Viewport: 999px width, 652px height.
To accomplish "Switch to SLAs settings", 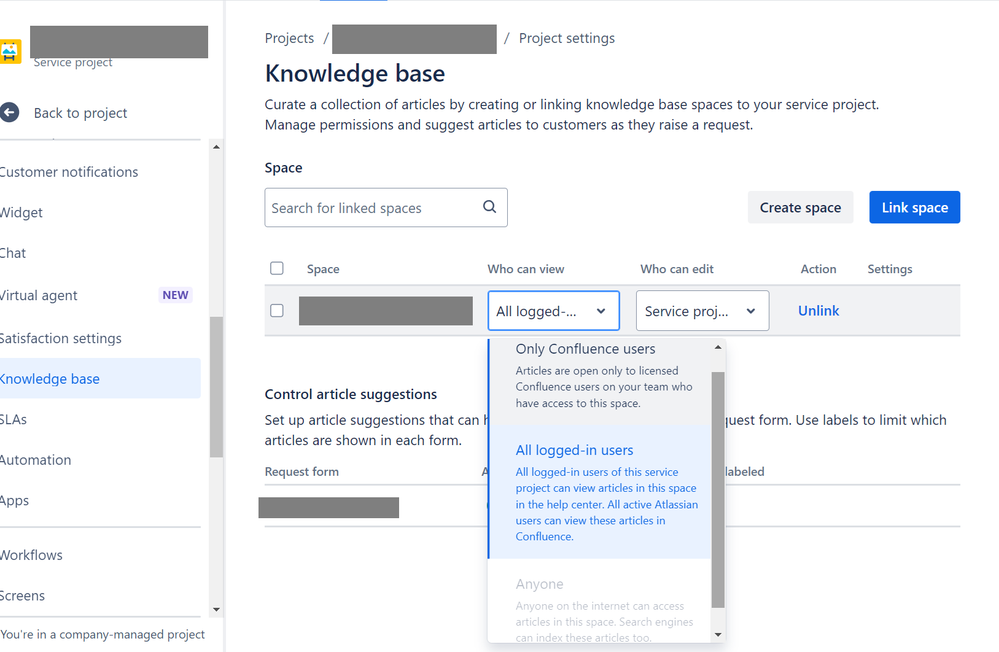I will point(14,418).
